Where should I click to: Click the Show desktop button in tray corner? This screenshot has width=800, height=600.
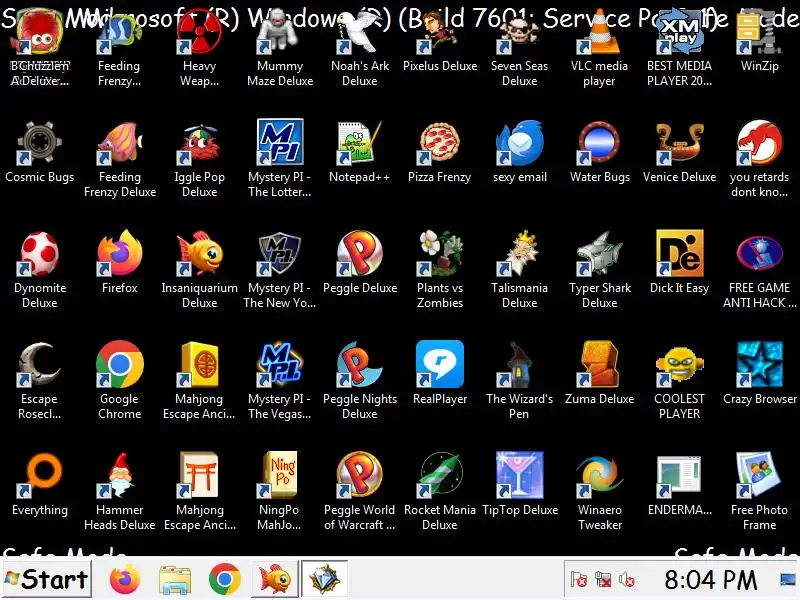point(788,579)
